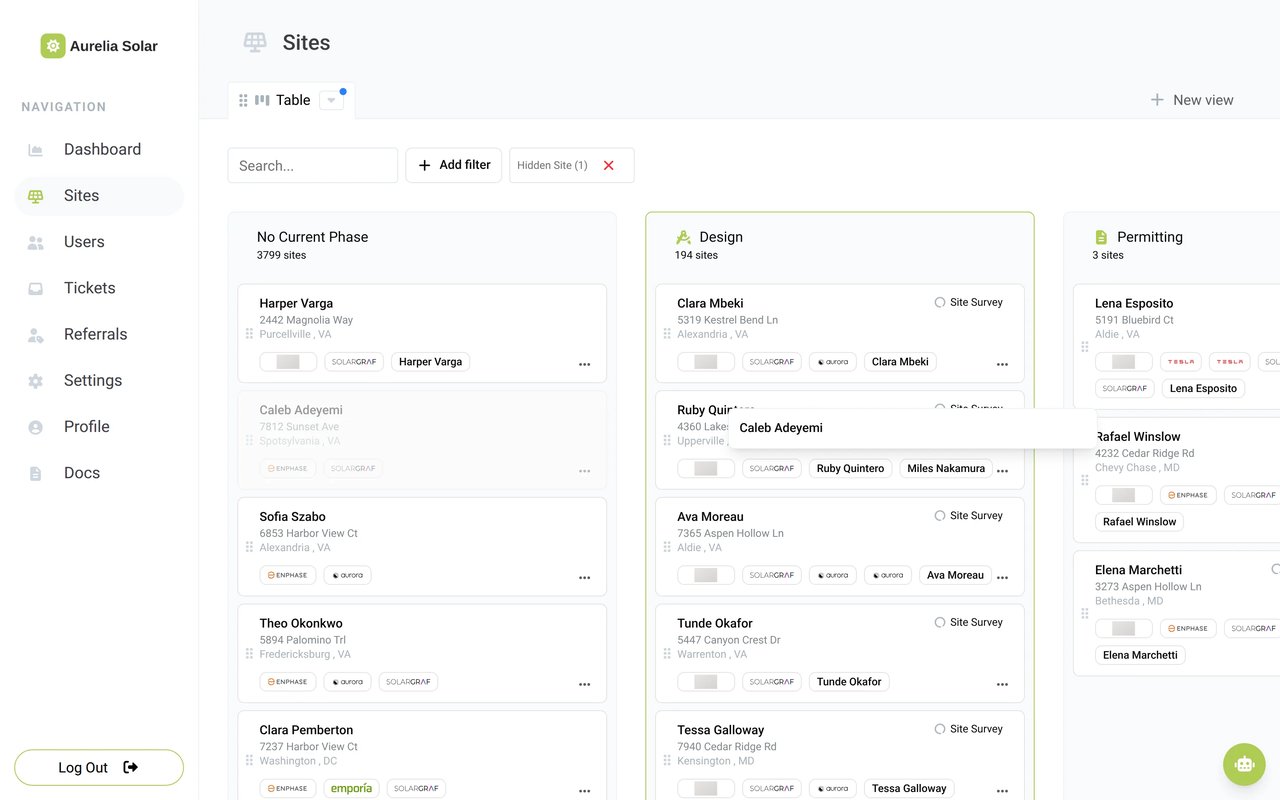Go to Users in the sidebar
This screenshot has width=1280, height=800.
tap(99, 242)
